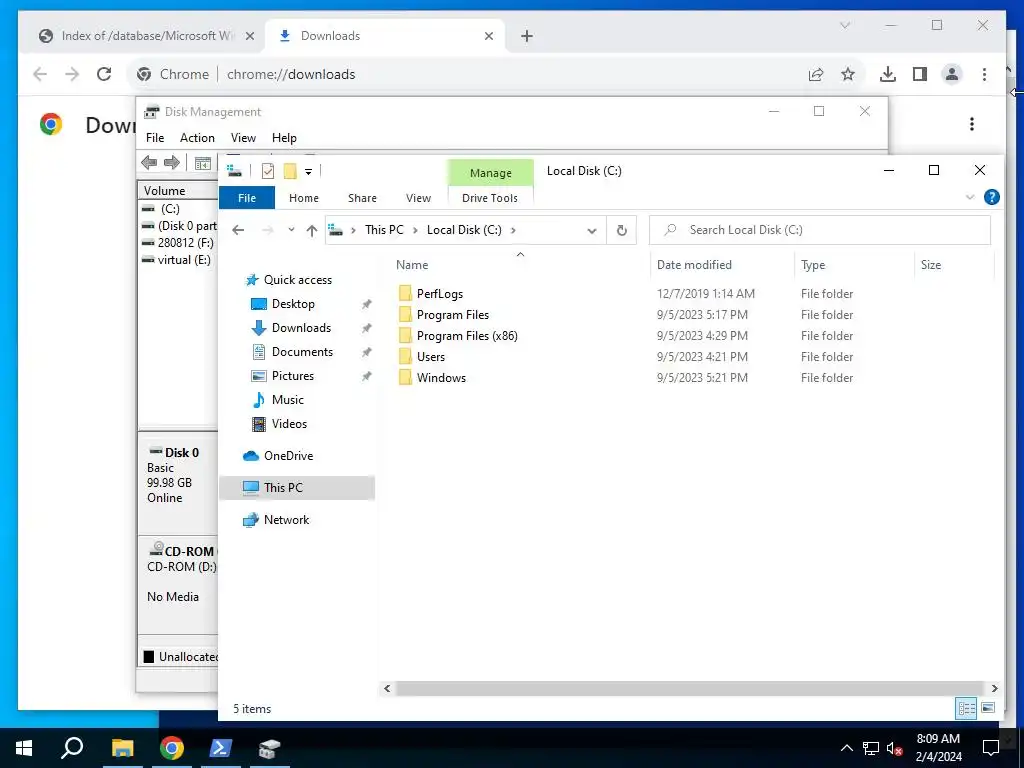Image resolution: width=1024 pixels, height=768 pixels.
Task: Open Chrome share page icon
Action: [816, 74]
